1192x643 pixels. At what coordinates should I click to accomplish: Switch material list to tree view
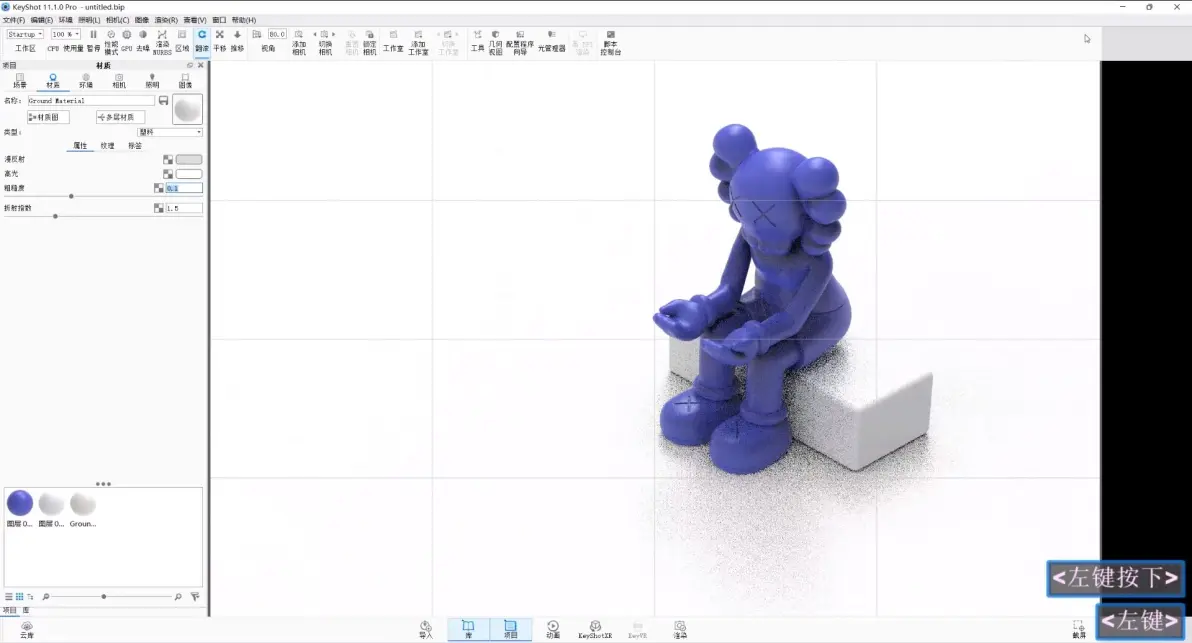click(x=30, y=597)
